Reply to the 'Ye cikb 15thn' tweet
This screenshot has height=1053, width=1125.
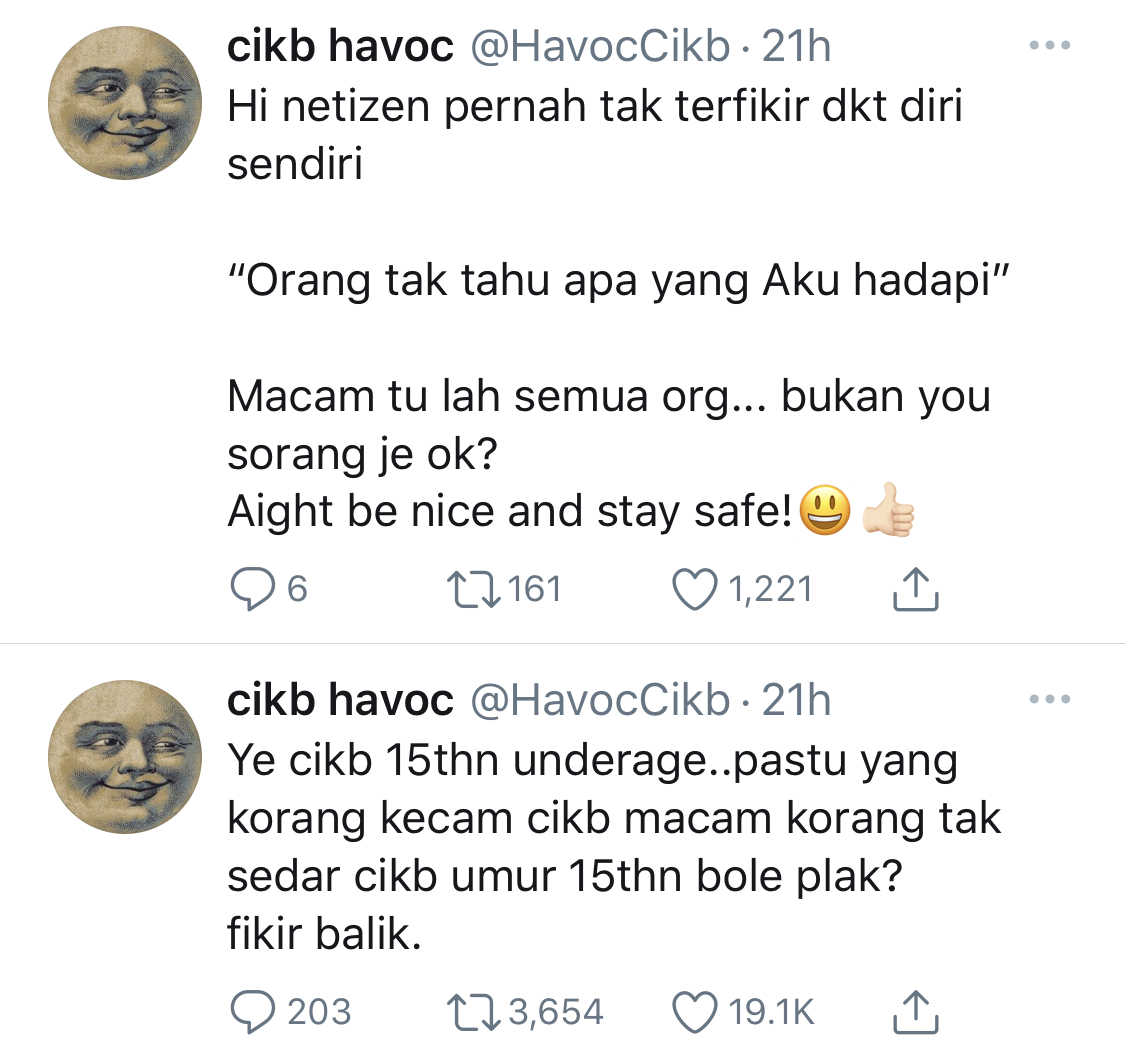tap(252, 1011)
